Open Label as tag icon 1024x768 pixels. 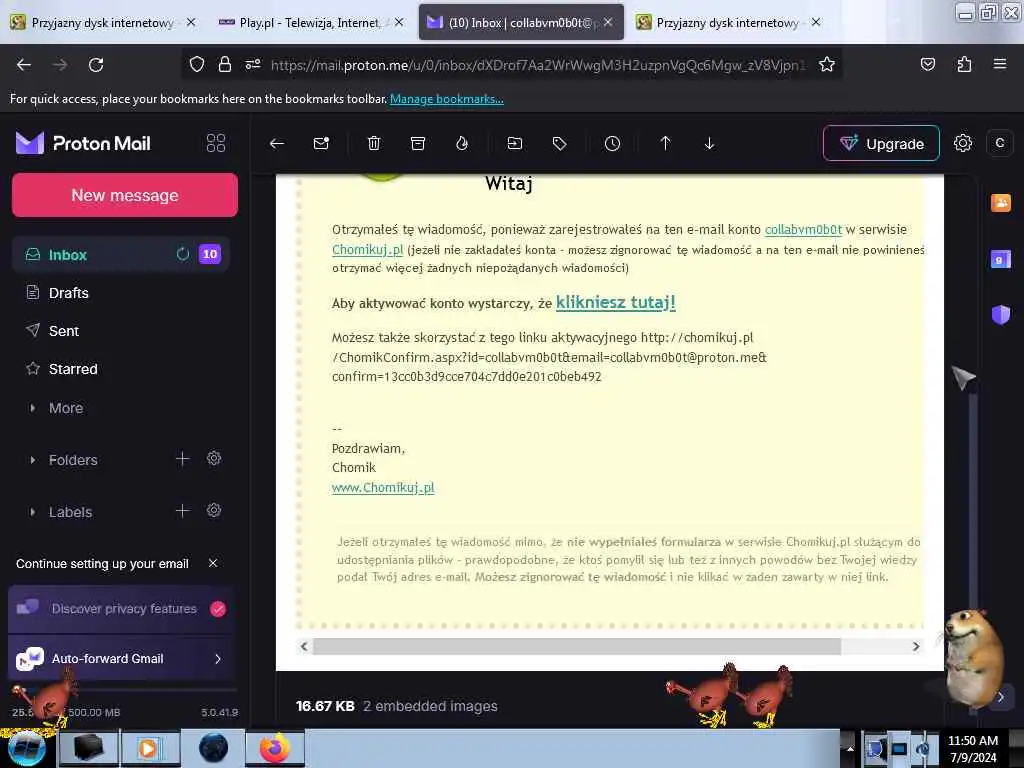(x=559, y=144)
